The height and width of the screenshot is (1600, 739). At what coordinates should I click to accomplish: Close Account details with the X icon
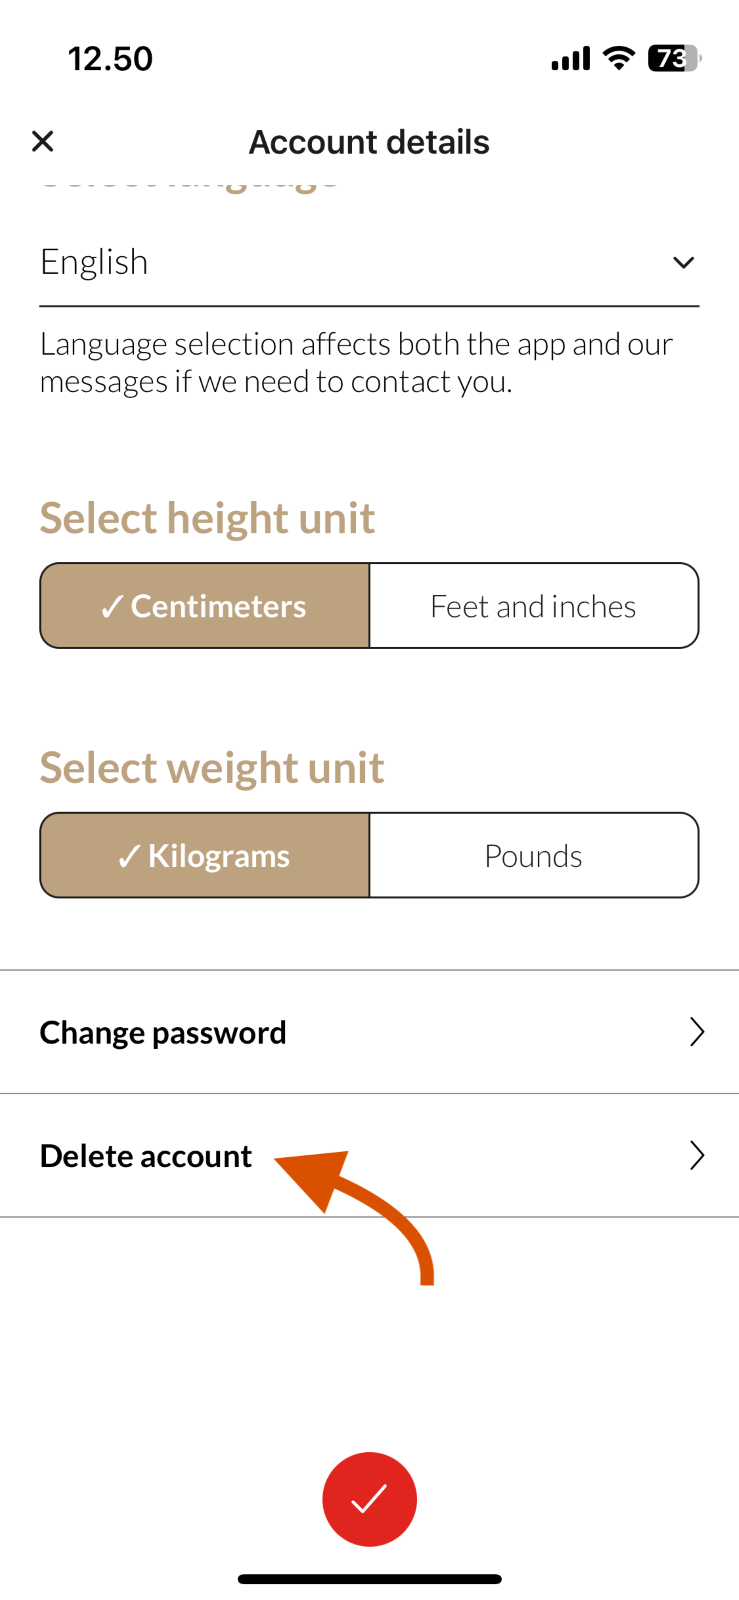[42, 141]
